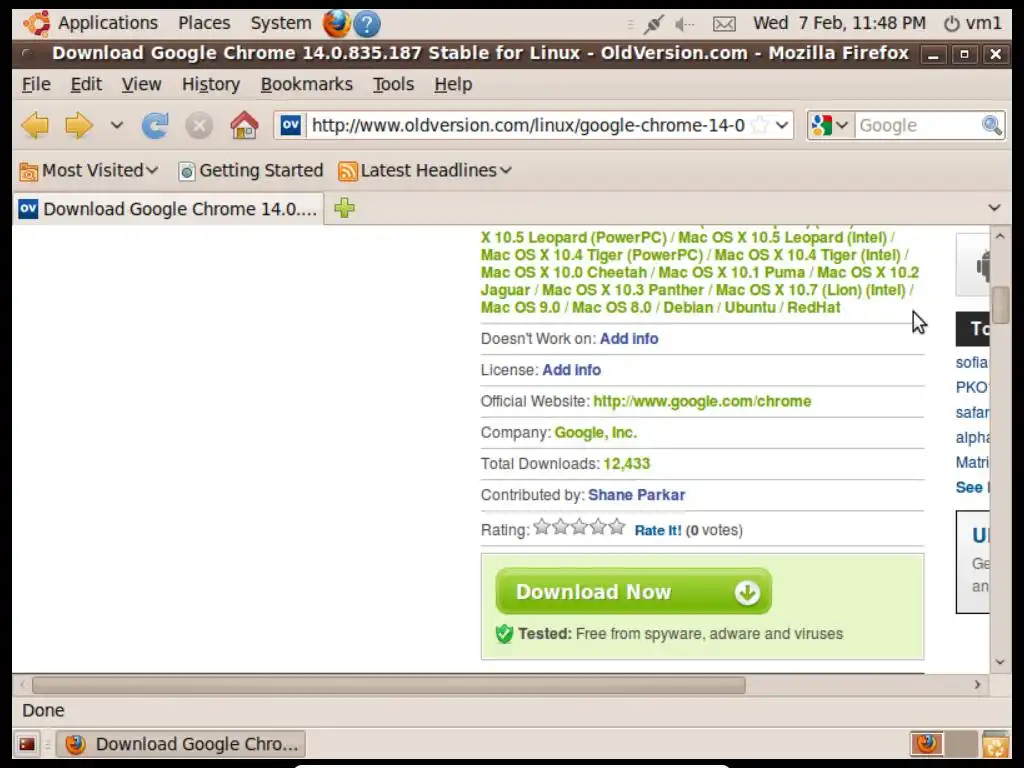Open the File menu
Viewport: 1024px width, 768px height.
click(36, 84)
